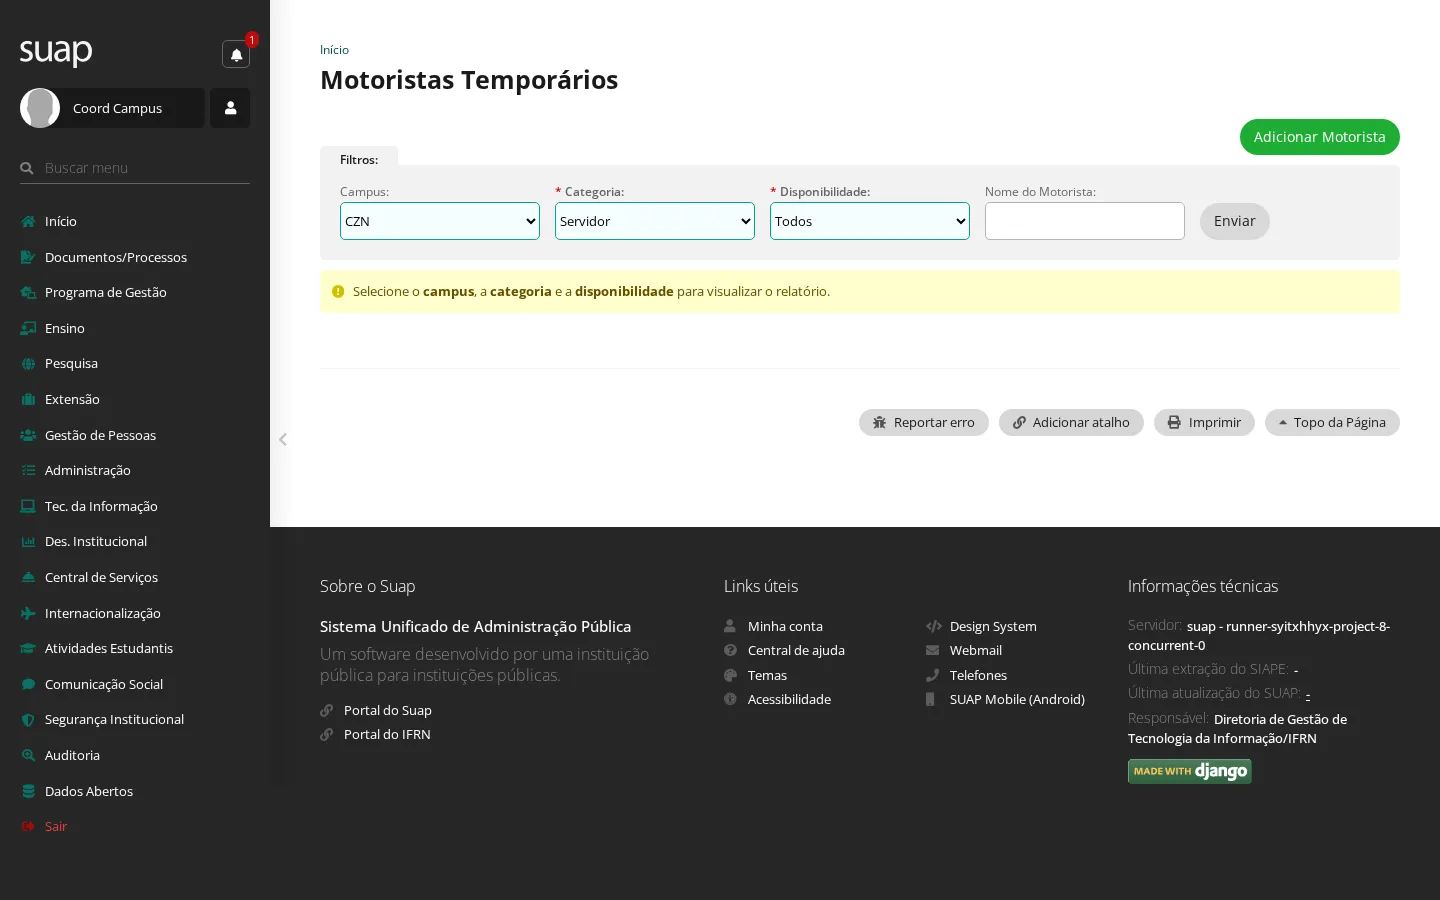The height and width of the screenshot is (900, 1440).
Task: Open the Design System footer link
Action: [x=993, y=626]
